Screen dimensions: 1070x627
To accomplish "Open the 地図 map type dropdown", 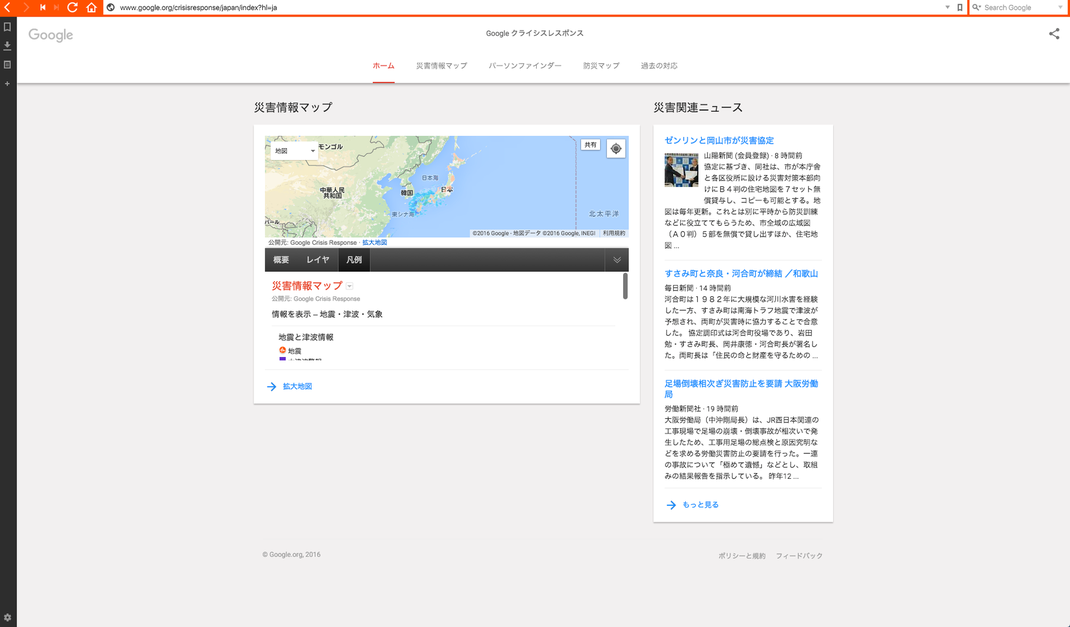I will click(x=294, y=151).
